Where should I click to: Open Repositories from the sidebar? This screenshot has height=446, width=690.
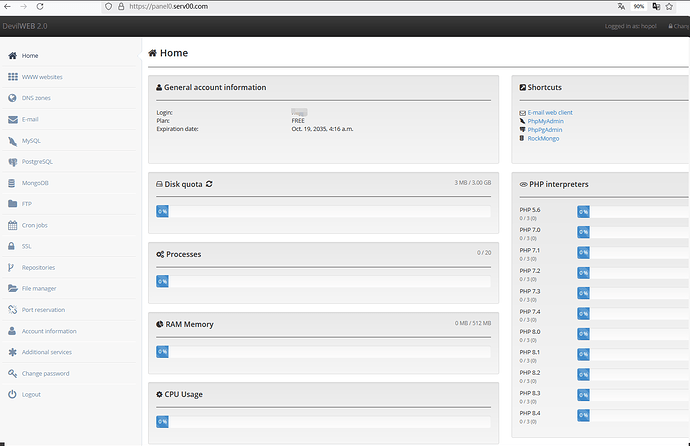point(38,267)
